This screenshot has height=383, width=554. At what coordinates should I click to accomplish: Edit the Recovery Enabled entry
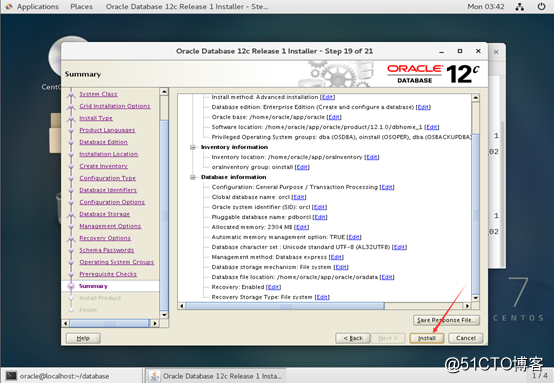coord(273,287)
